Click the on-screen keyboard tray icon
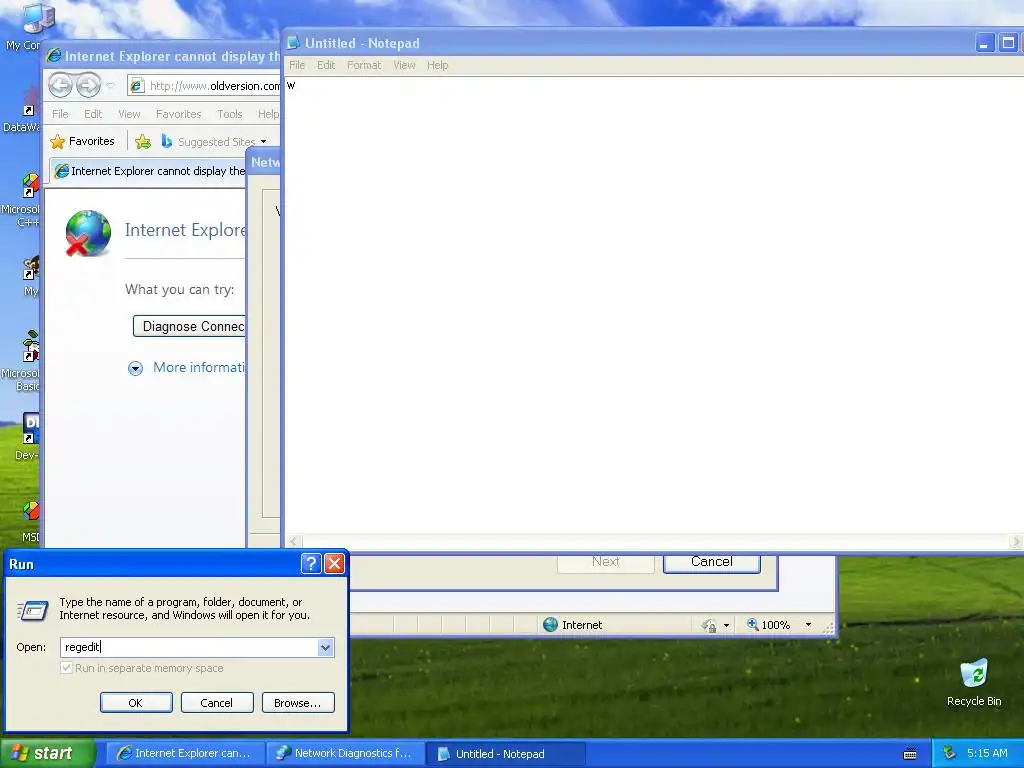The width and height of the screenshot is (1024, 768). click(910, 754)
